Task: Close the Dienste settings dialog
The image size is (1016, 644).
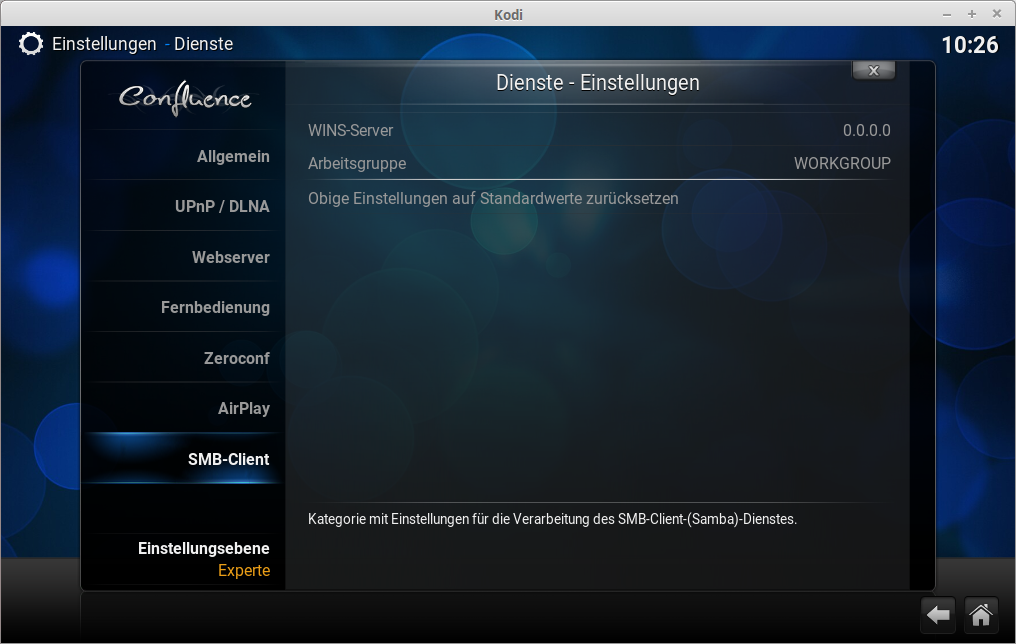Action: pos(873,70)
